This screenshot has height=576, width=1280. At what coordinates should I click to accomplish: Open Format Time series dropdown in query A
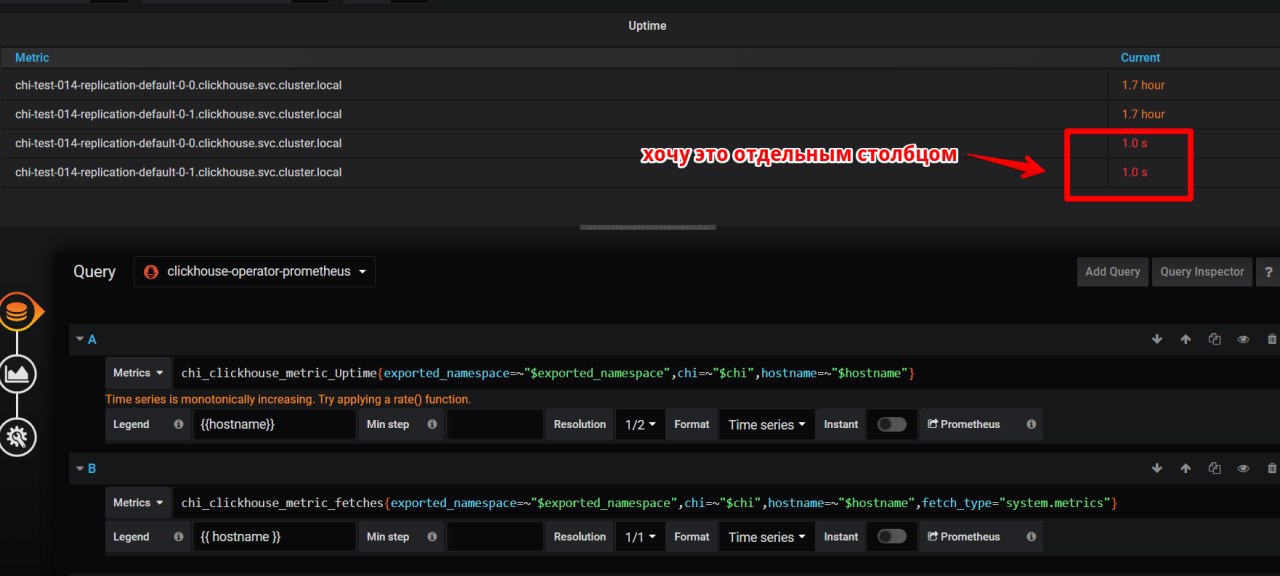coord(767,424)
